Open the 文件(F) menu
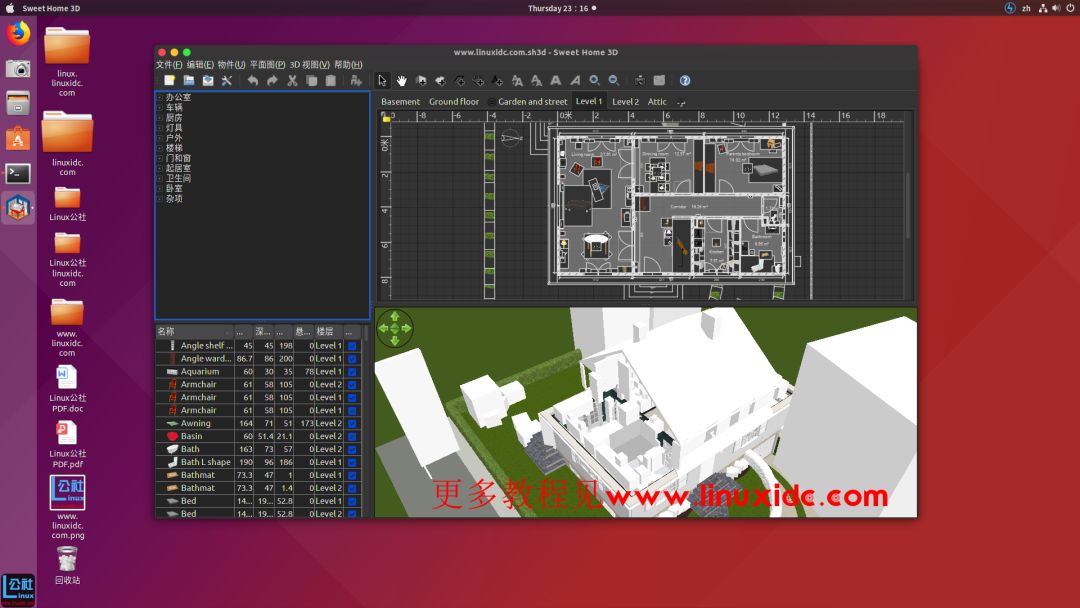Viewport: 1080px width, 608px height. tap(169, 65)
